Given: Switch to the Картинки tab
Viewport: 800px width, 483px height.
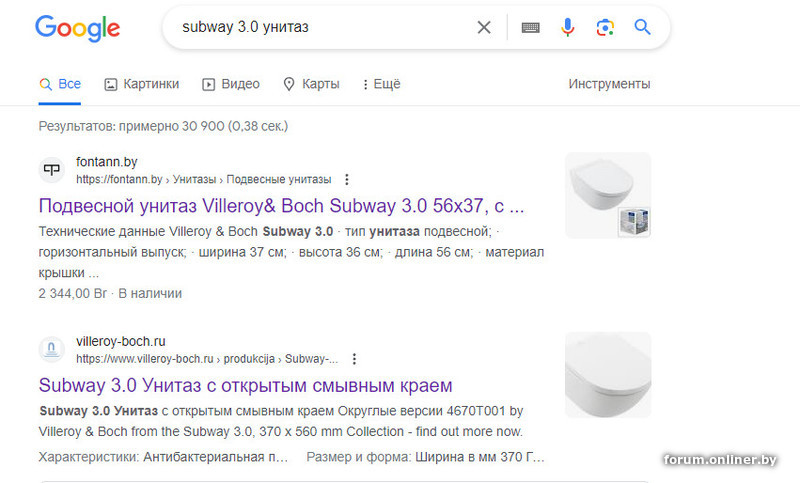Looking at the screenshot, I should pyautogui.click(x=141, y=84).
